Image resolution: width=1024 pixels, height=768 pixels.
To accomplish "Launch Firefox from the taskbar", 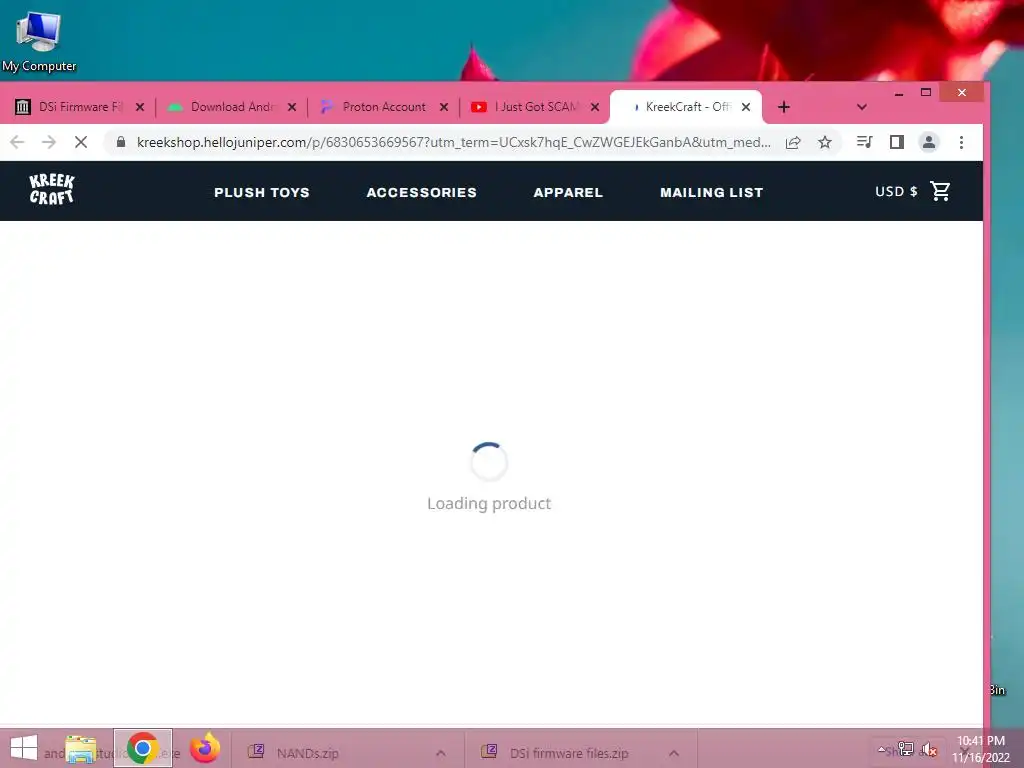I will click(x=204, y=748).
